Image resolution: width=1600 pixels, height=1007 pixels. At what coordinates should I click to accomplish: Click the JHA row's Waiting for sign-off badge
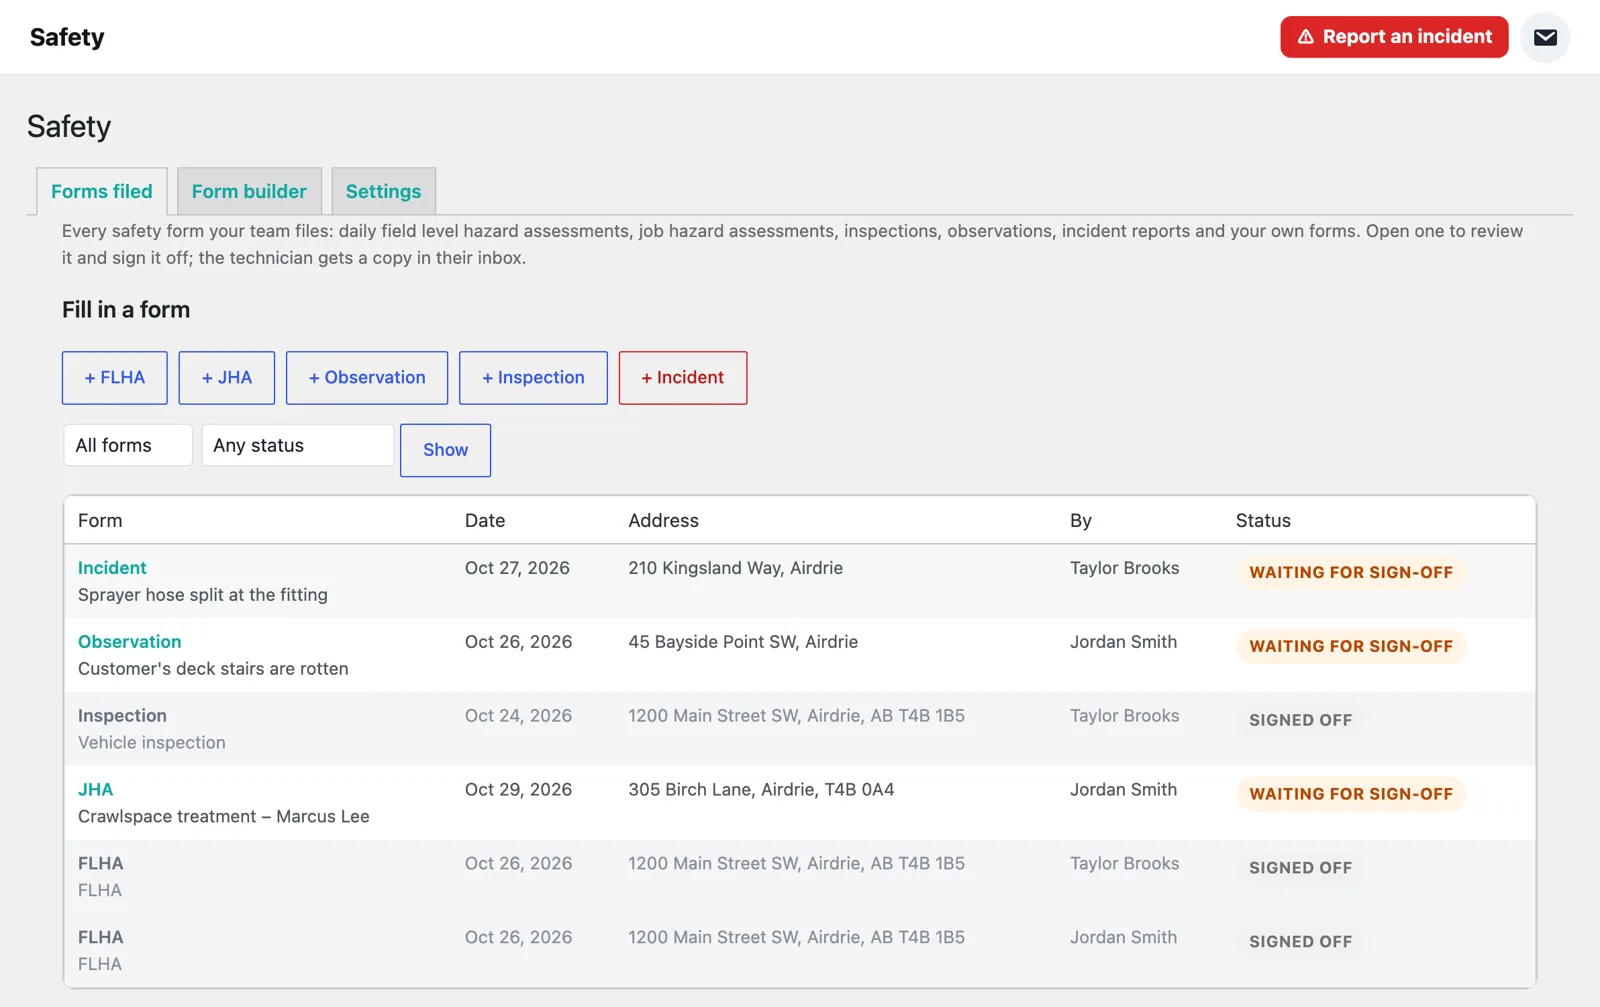(x=1351, y=794)
